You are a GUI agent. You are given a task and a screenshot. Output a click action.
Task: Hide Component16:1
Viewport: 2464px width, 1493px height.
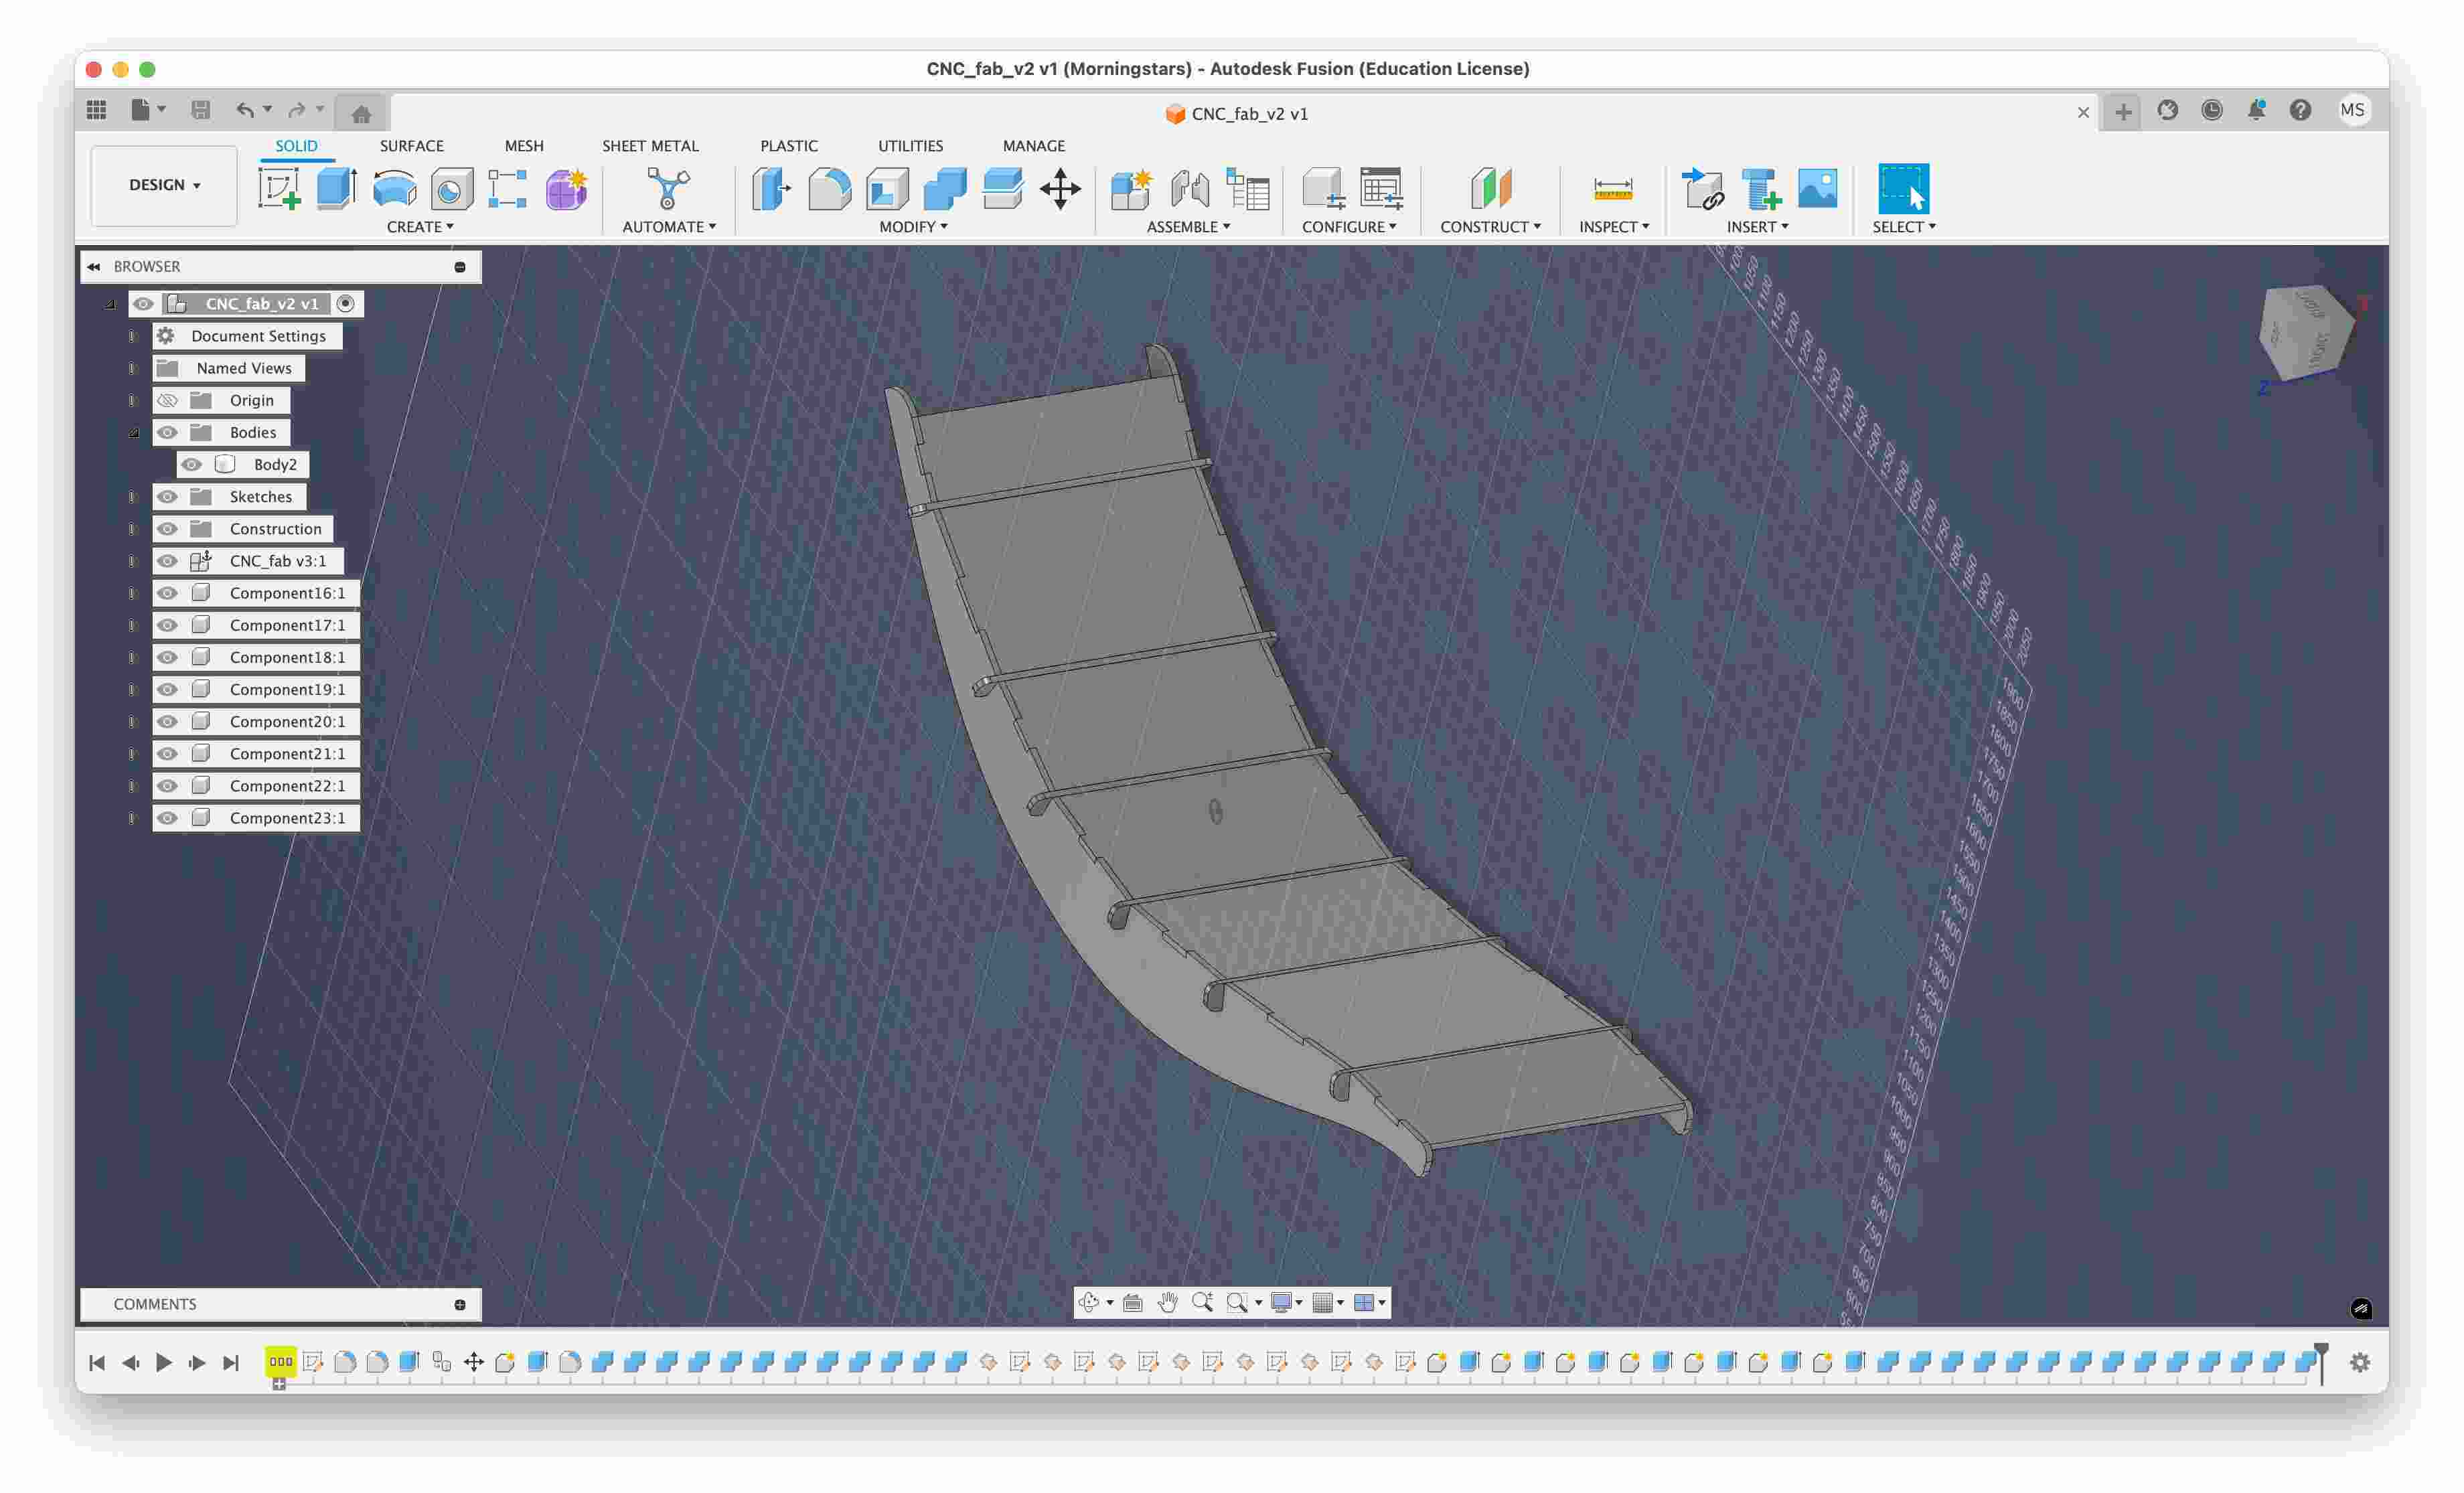click(167, 593)
